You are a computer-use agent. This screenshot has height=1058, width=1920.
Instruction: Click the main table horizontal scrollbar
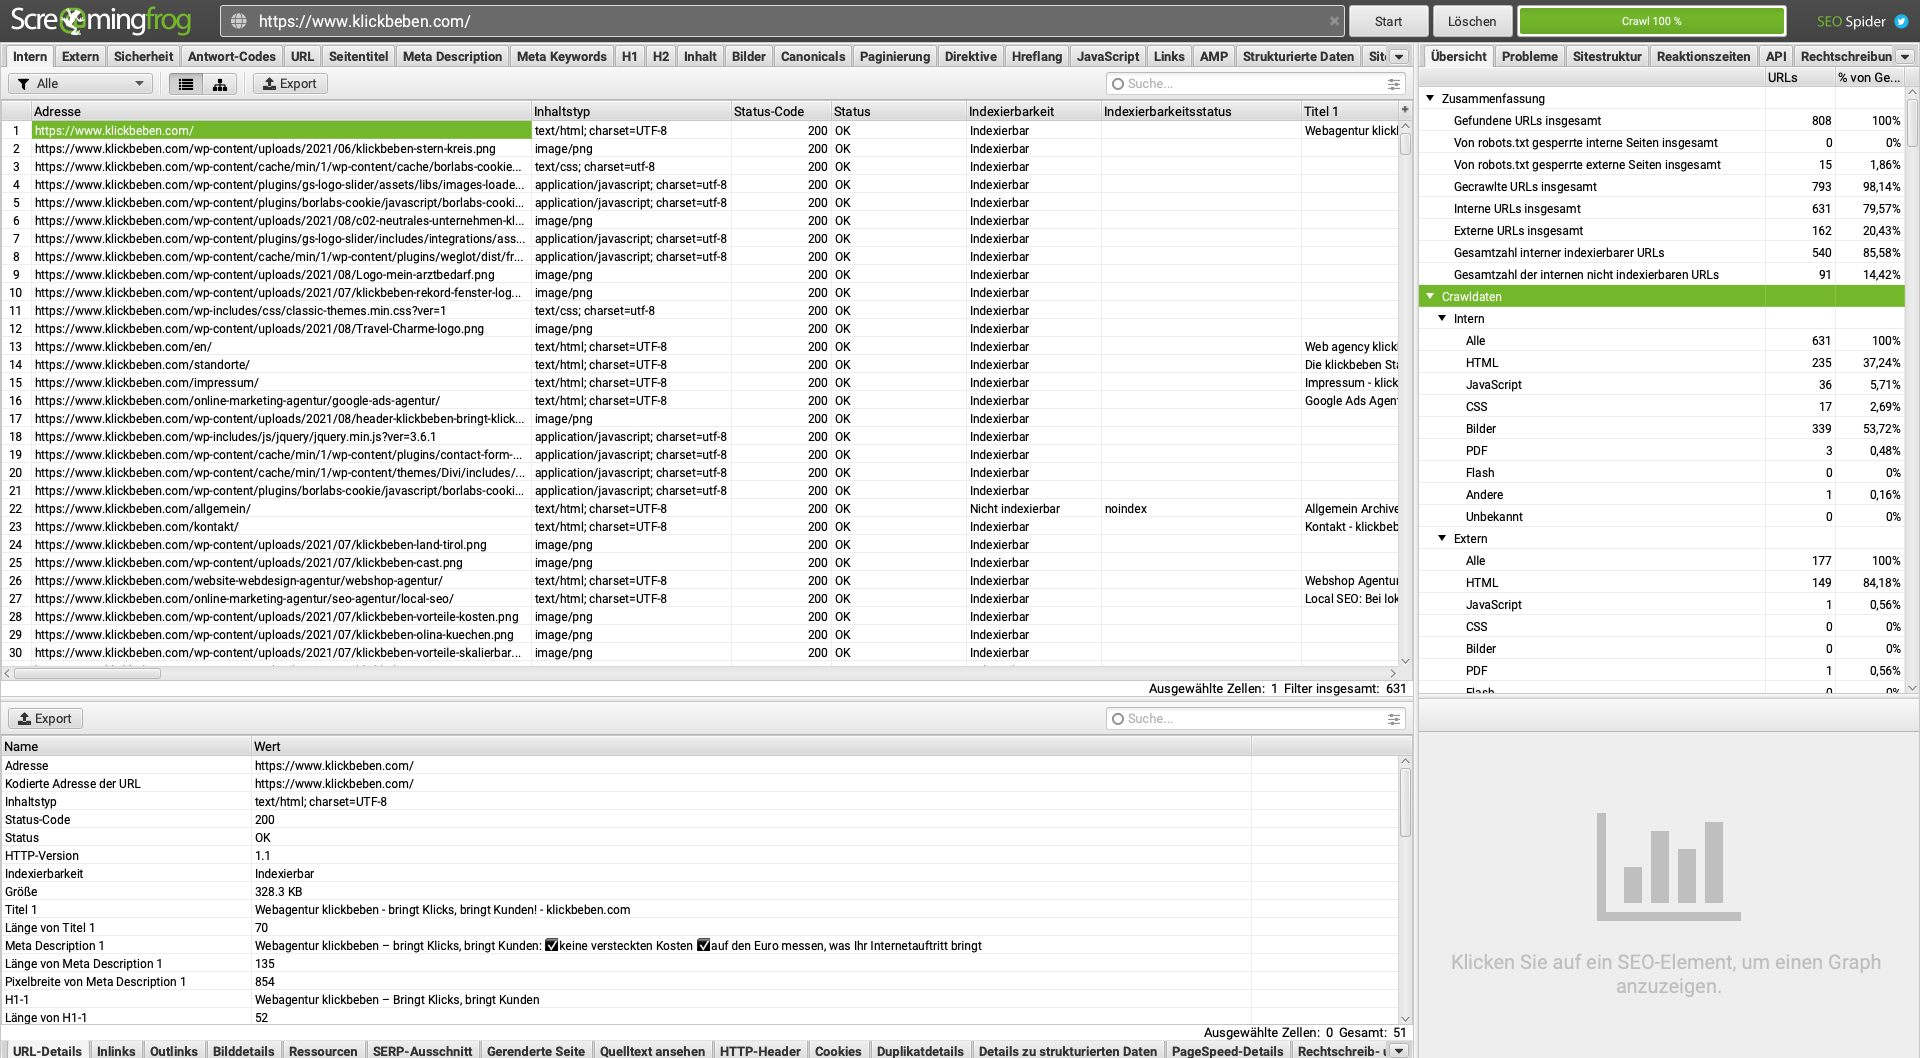[87, 674]
